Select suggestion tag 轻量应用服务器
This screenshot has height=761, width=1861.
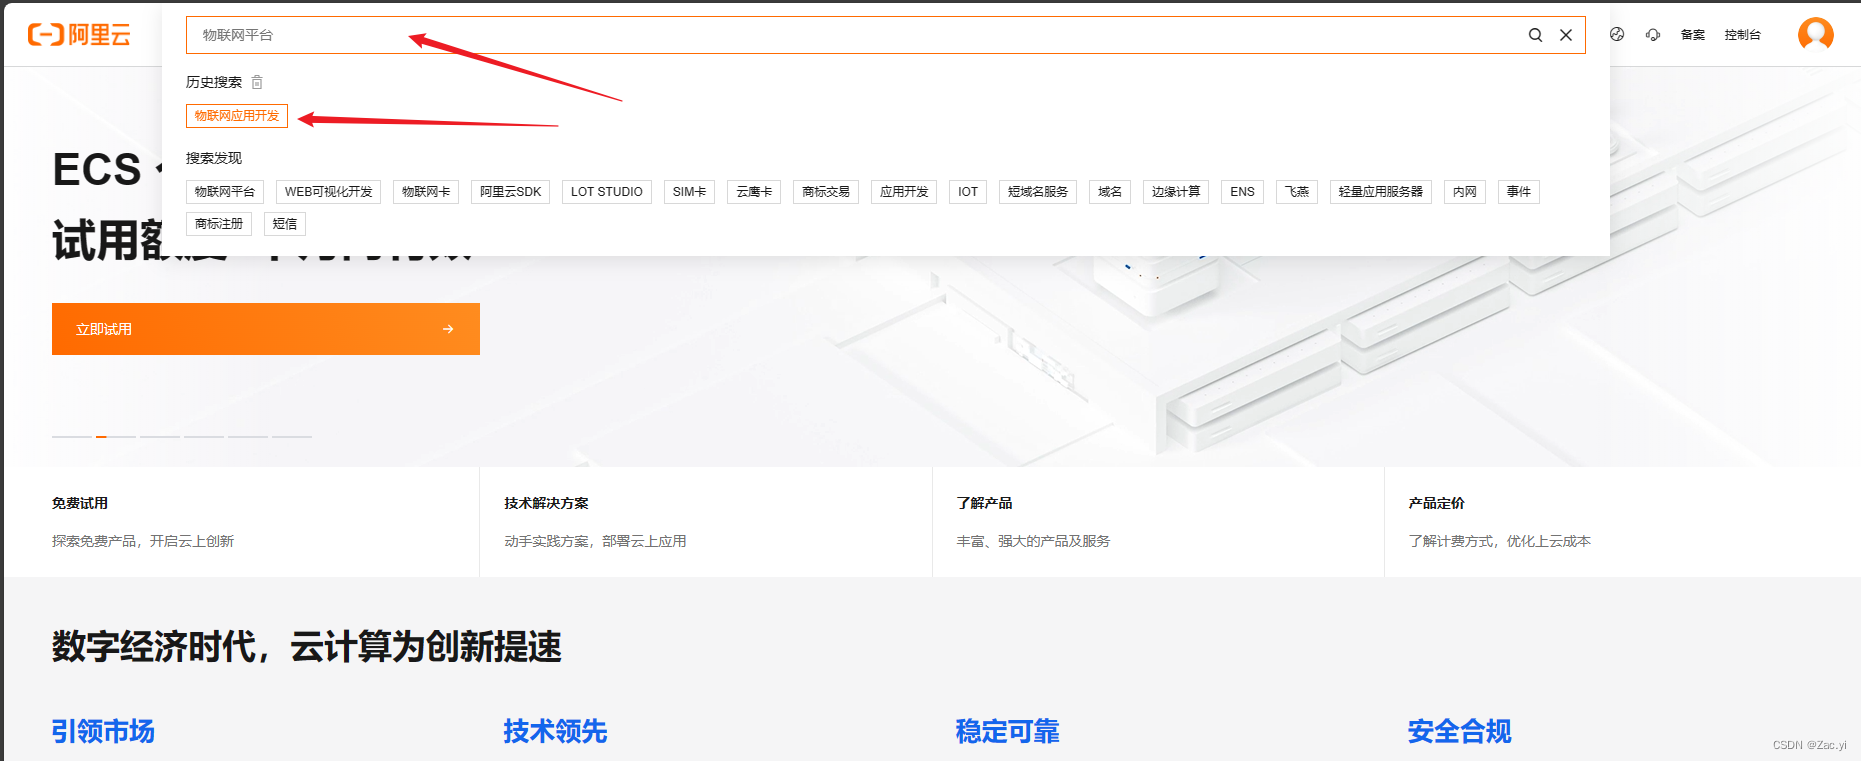click(x=1381, y=192)
